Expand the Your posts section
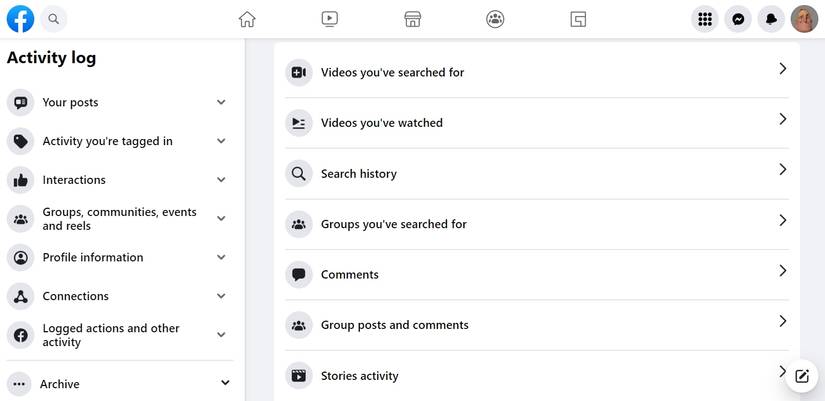Image resolution: width=825 pixels, height=401 pixels. (118, 102)
